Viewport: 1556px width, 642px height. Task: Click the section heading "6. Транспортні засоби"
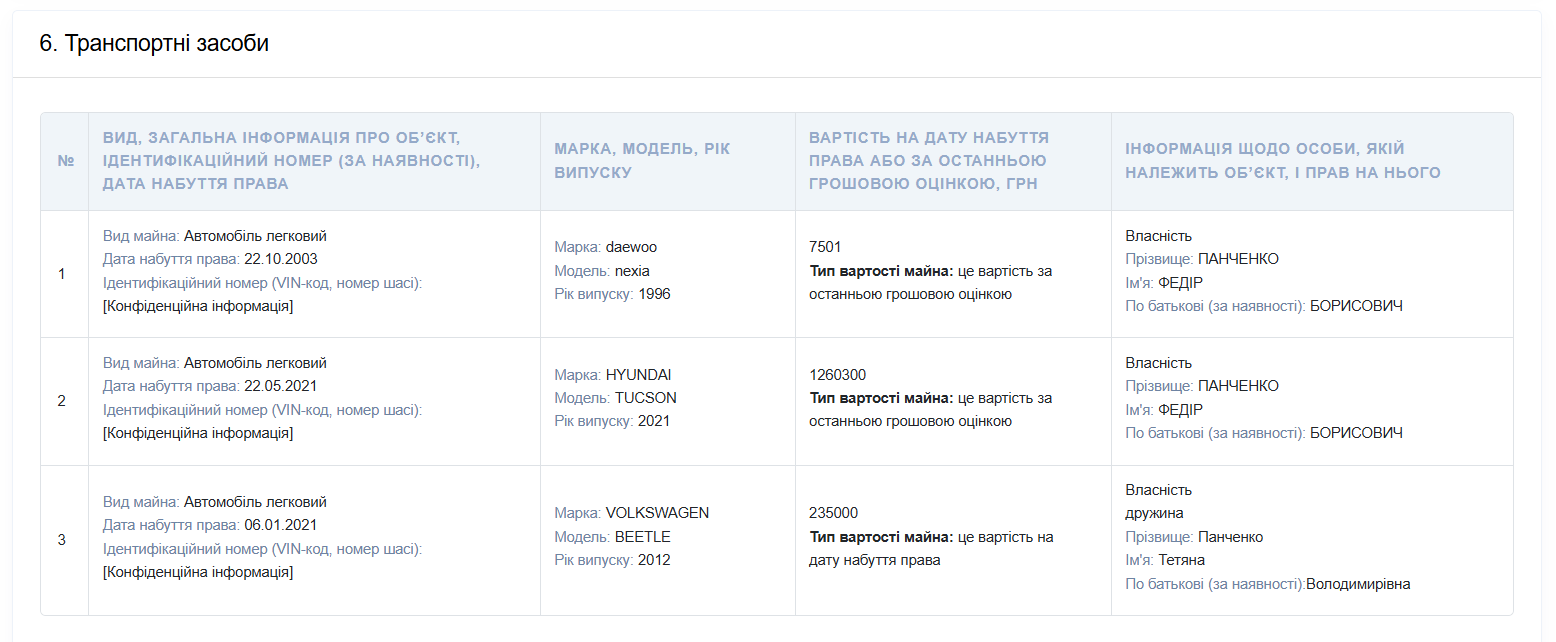pos(154,44)
